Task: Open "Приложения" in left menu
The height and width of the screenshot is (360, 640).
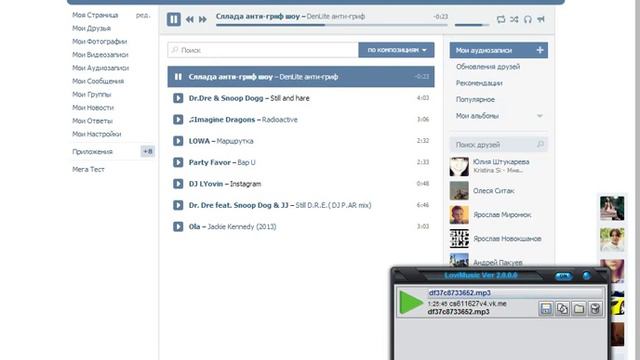Action: click(92, 151)
